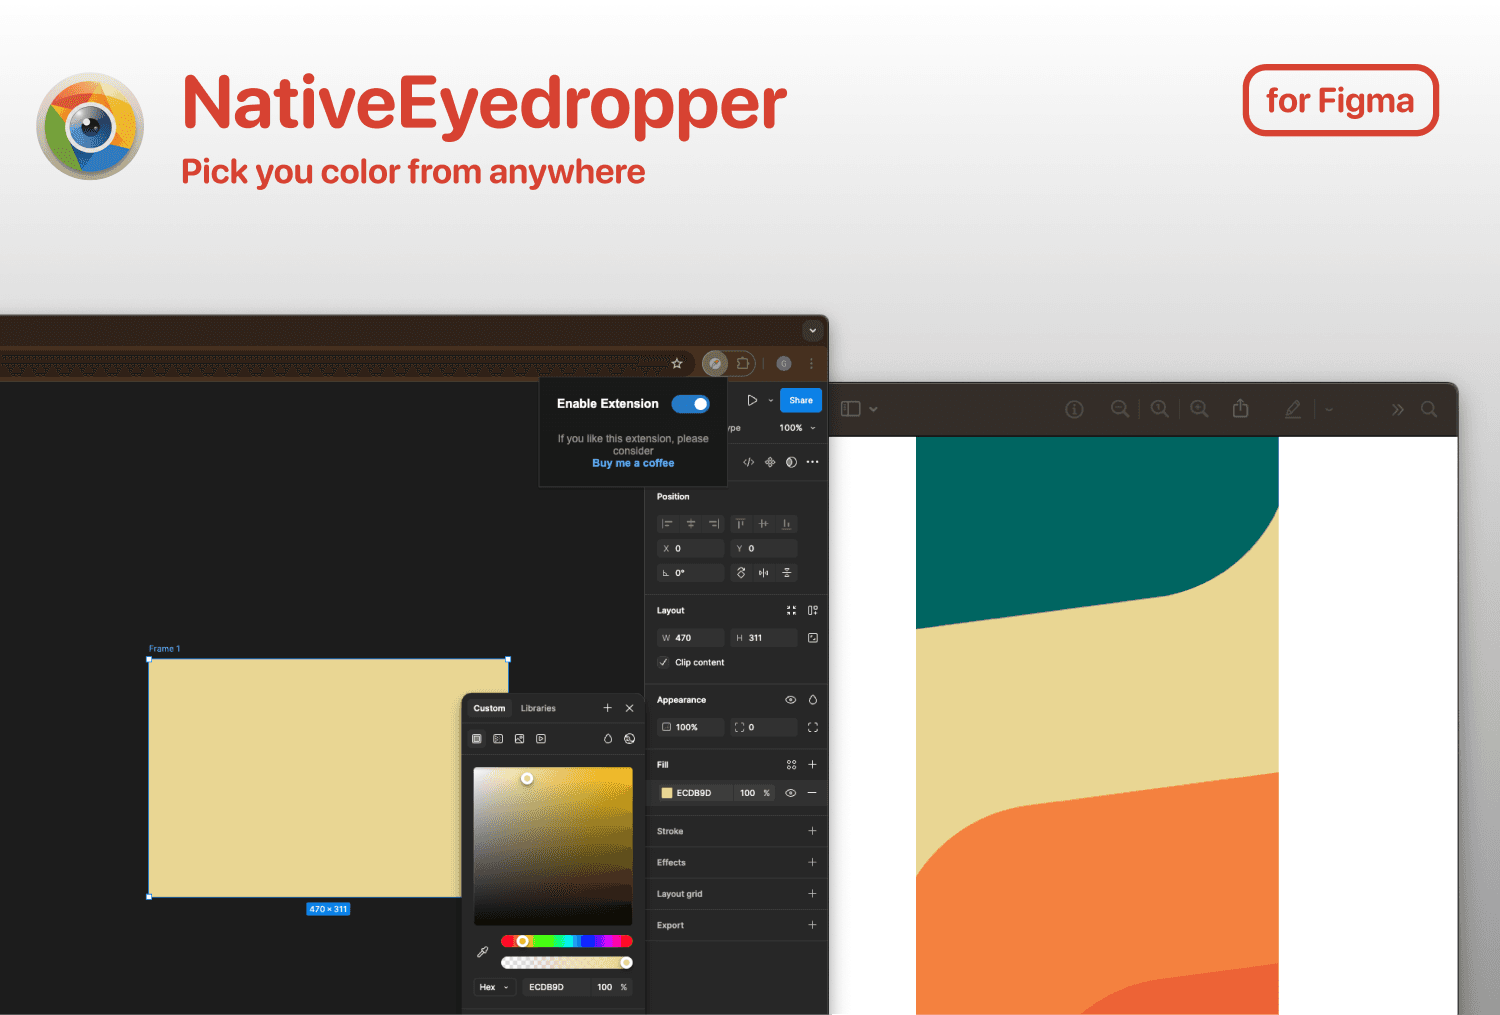
Task: Click the flip horizontal icon under Position
Action: click(x=763, y=572)
